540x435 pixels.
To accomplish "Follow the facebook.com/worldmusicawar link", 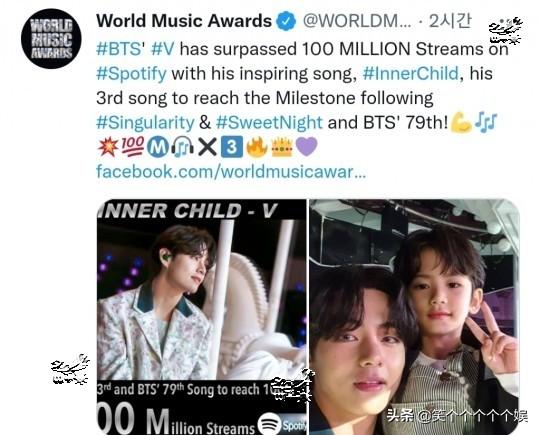I will click(231, 171).
